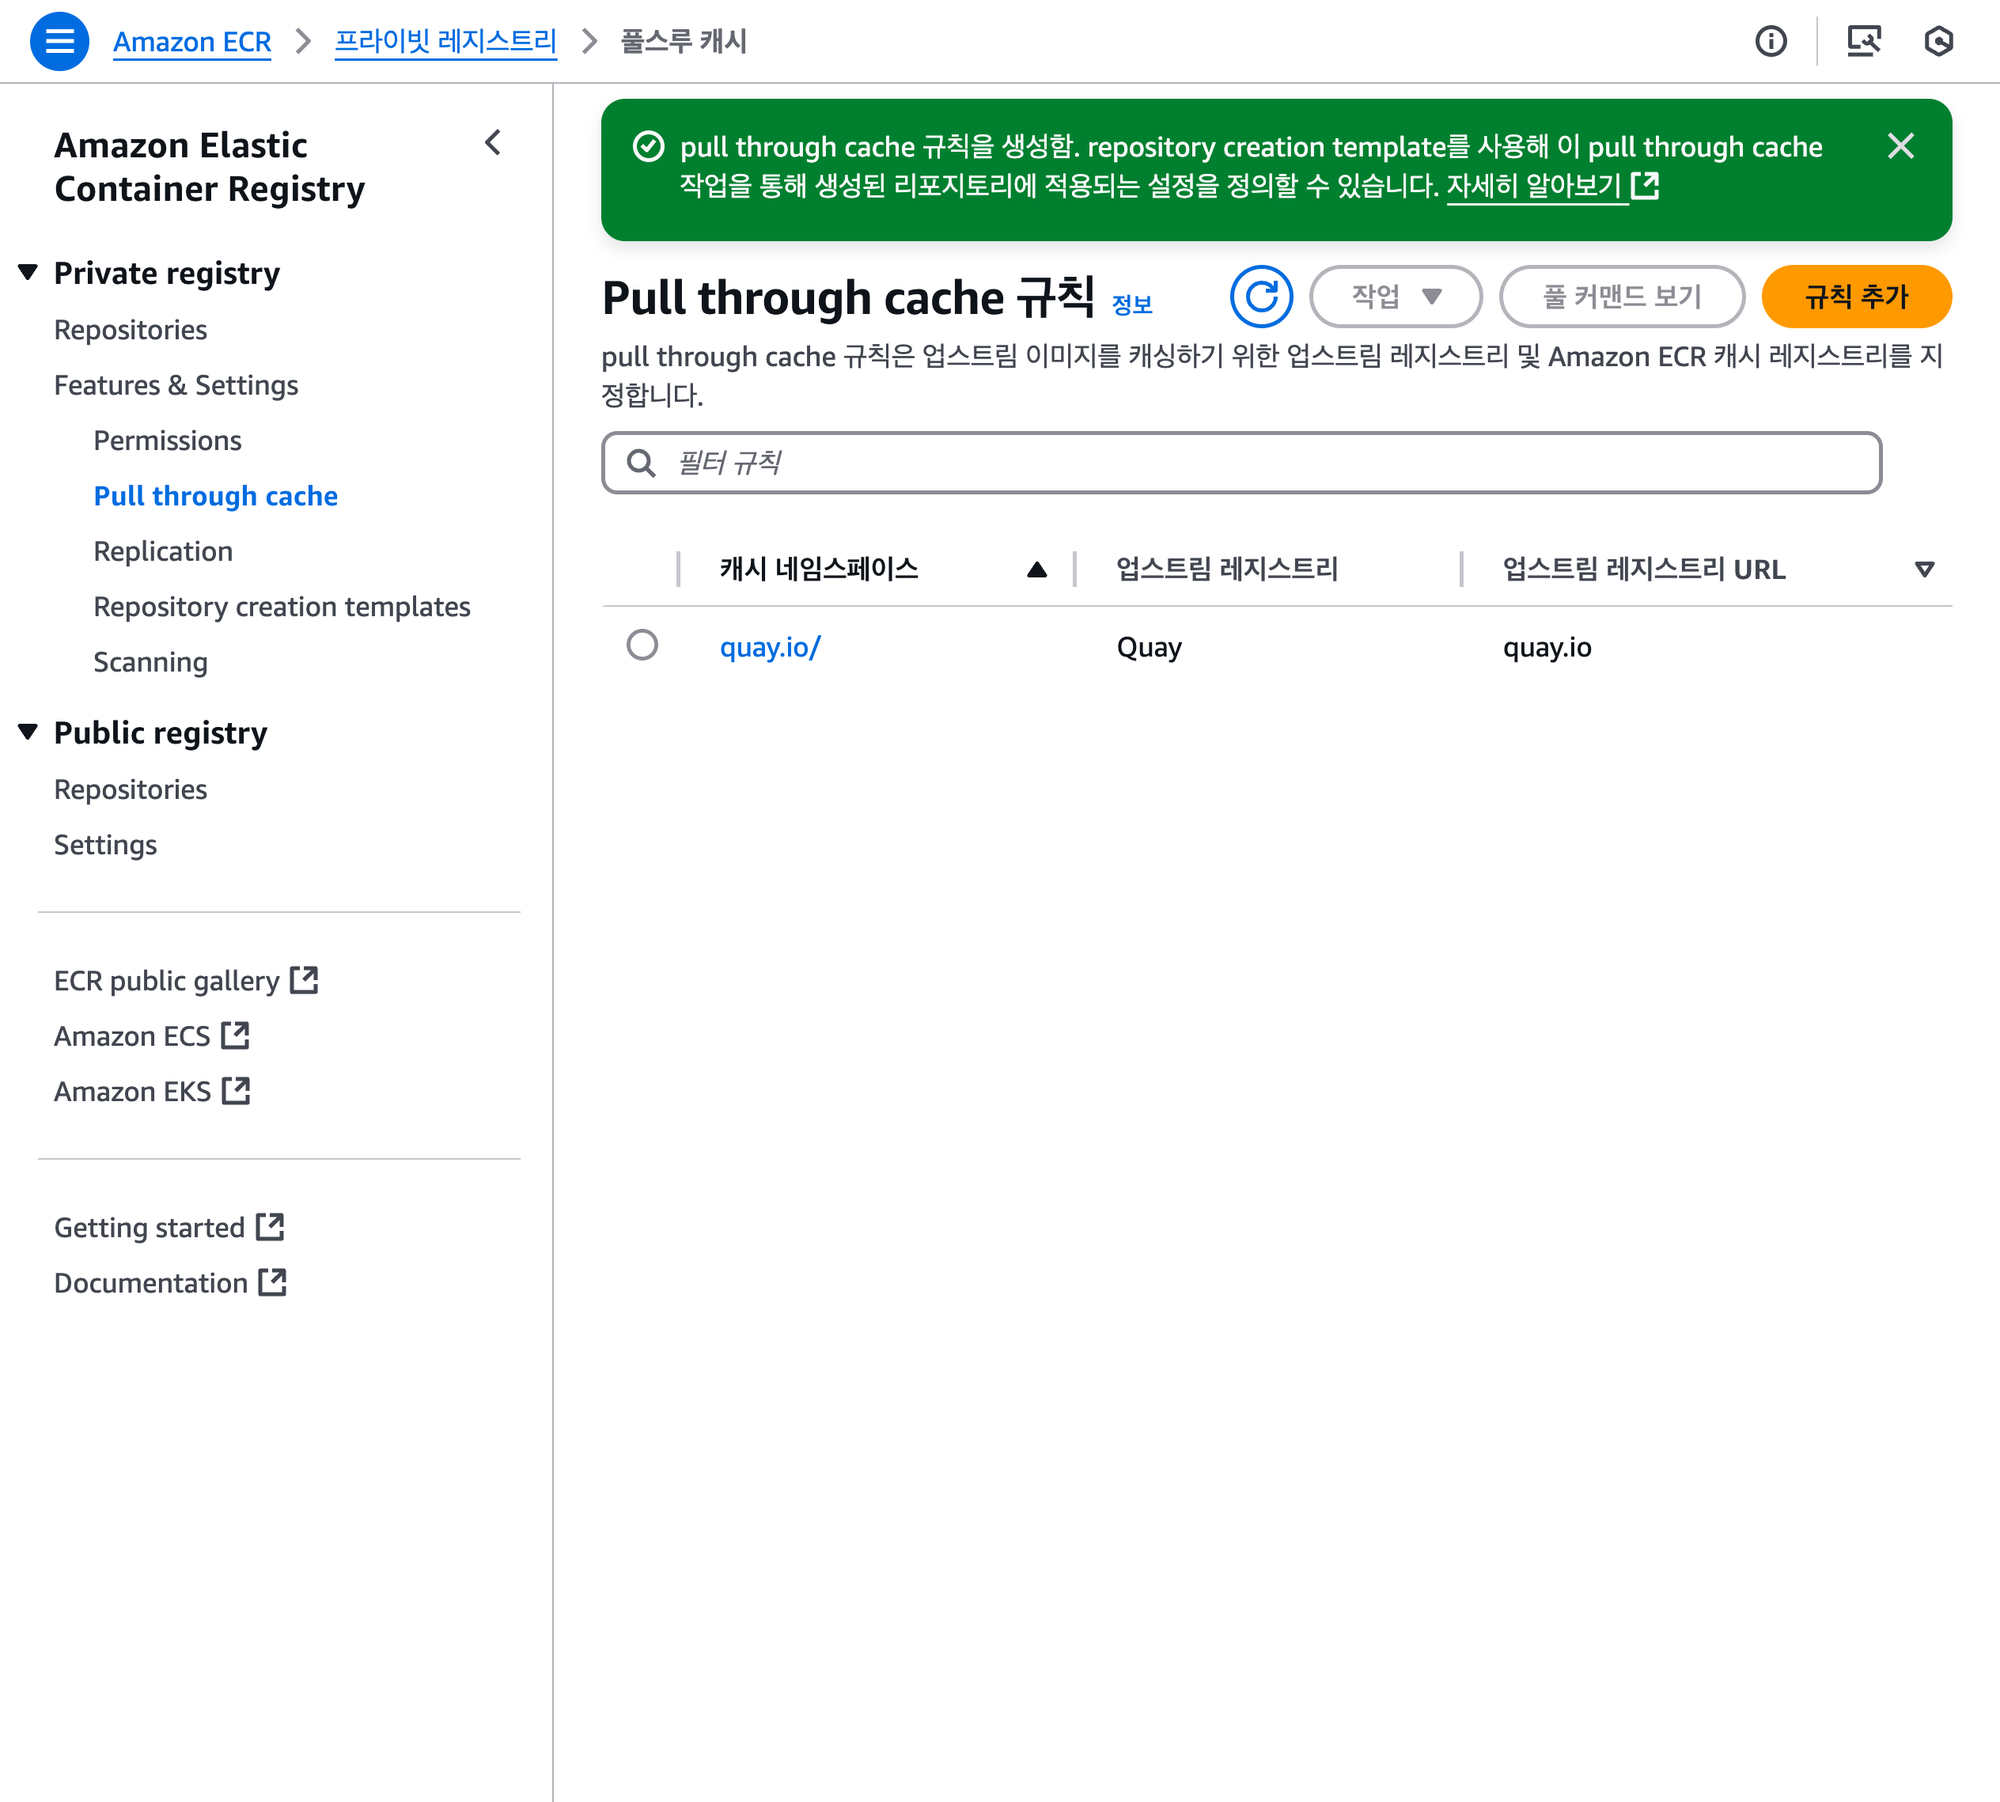2000x1802 pixels.
Task: Open external icon beside Documentation
Action: tap(272, 1282)
